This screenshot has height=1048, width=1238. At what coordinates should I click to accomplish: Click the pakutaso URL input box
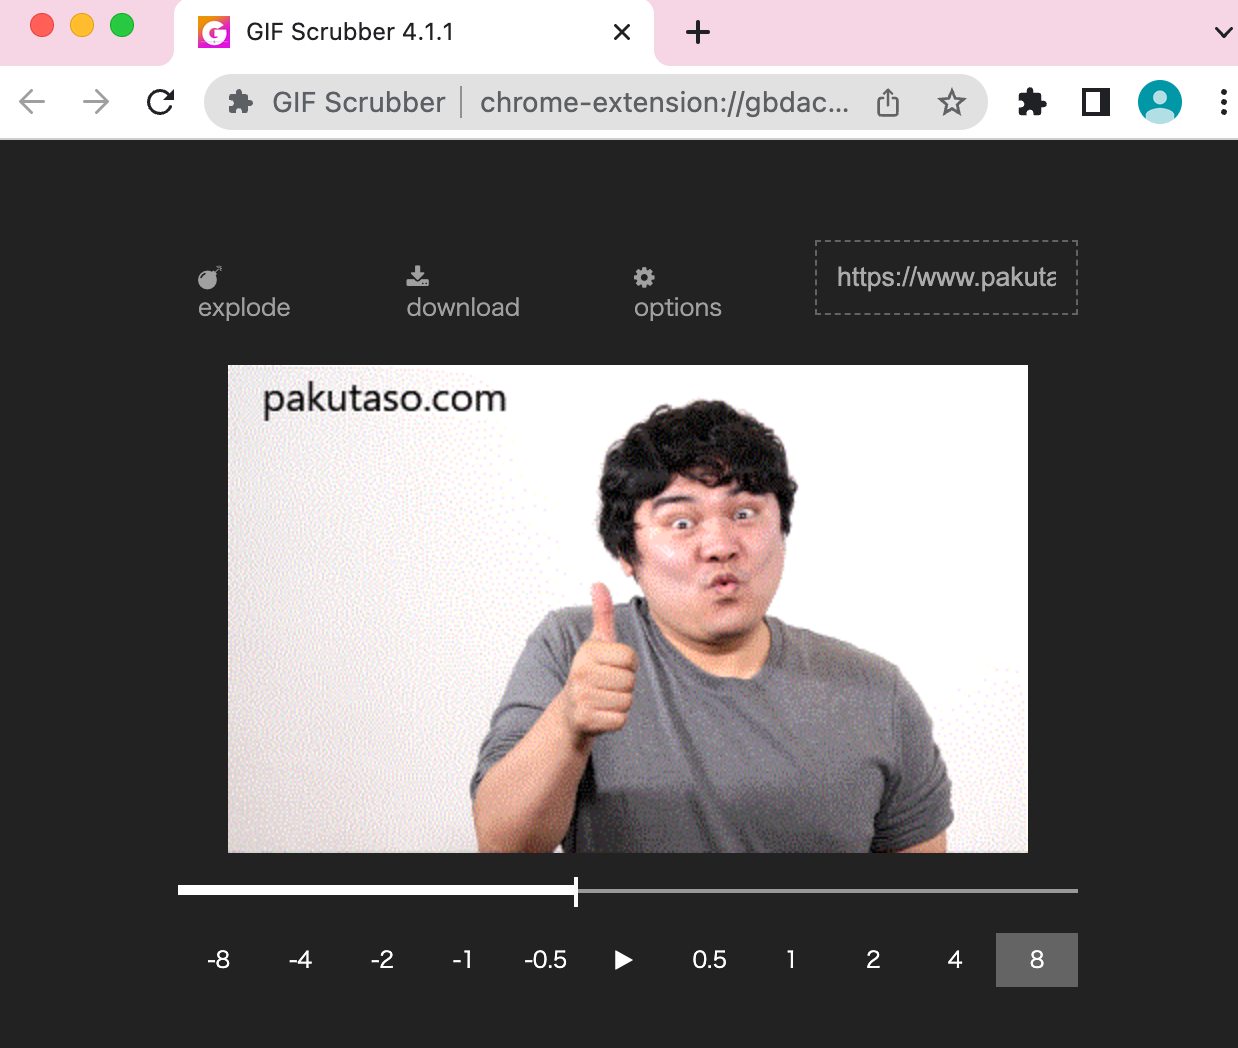tap(946, 277)
